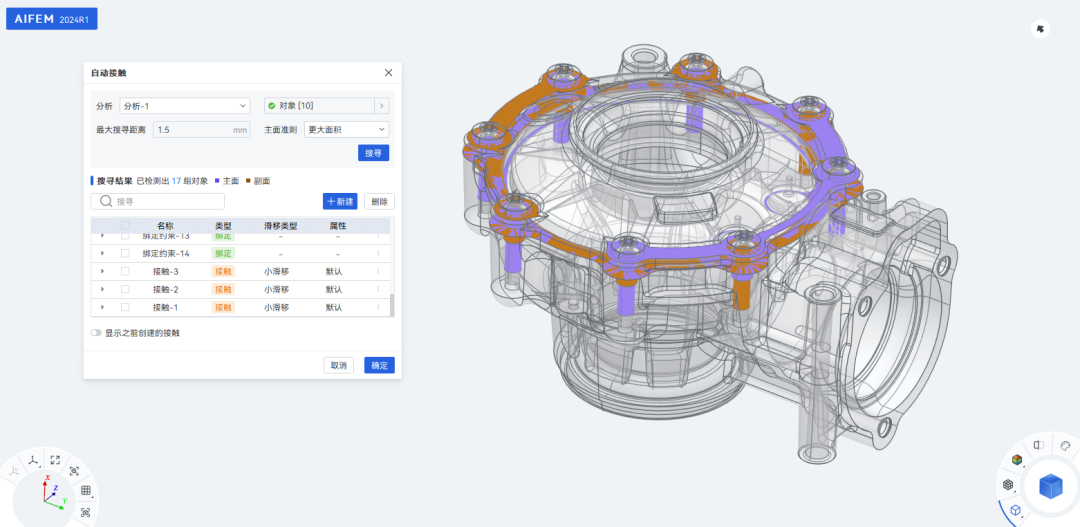Open the color palette icon

[1066, 445]
